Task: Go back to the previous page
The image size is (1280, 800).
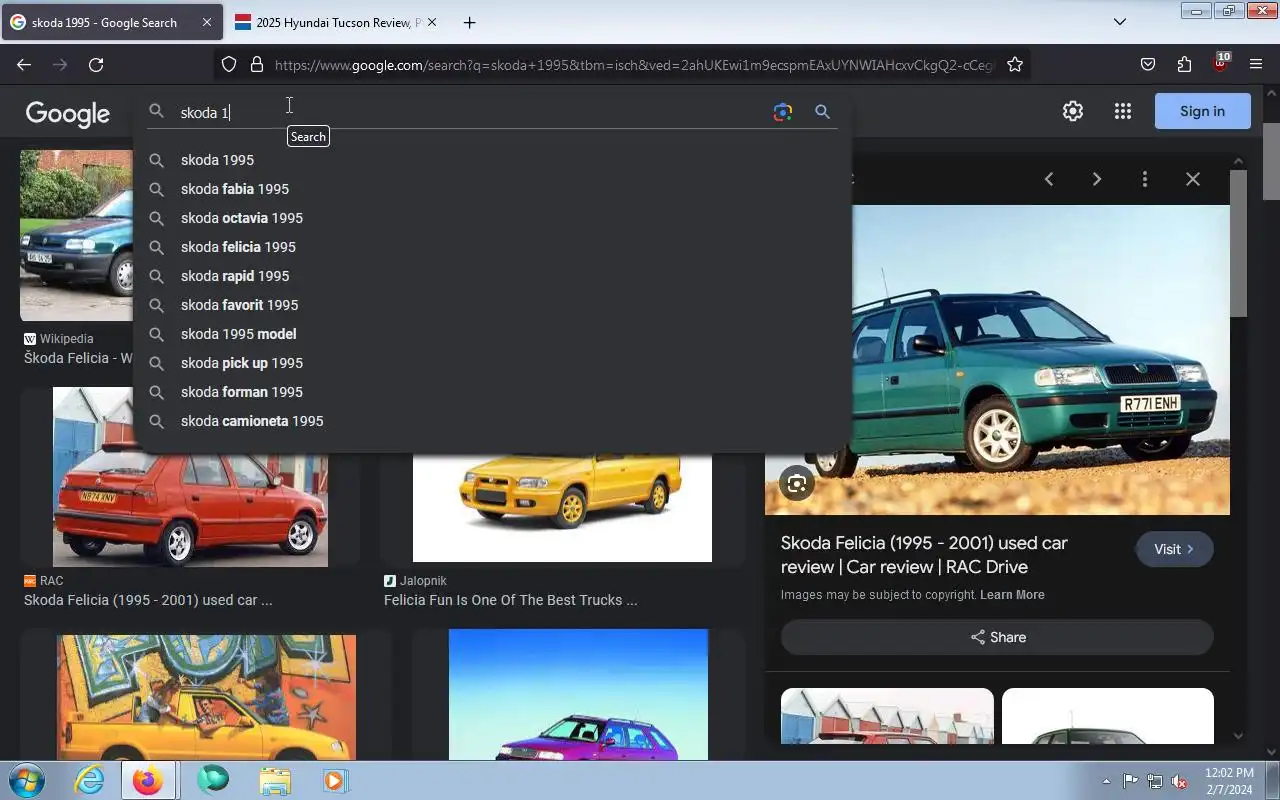Action: pos(24,64)
